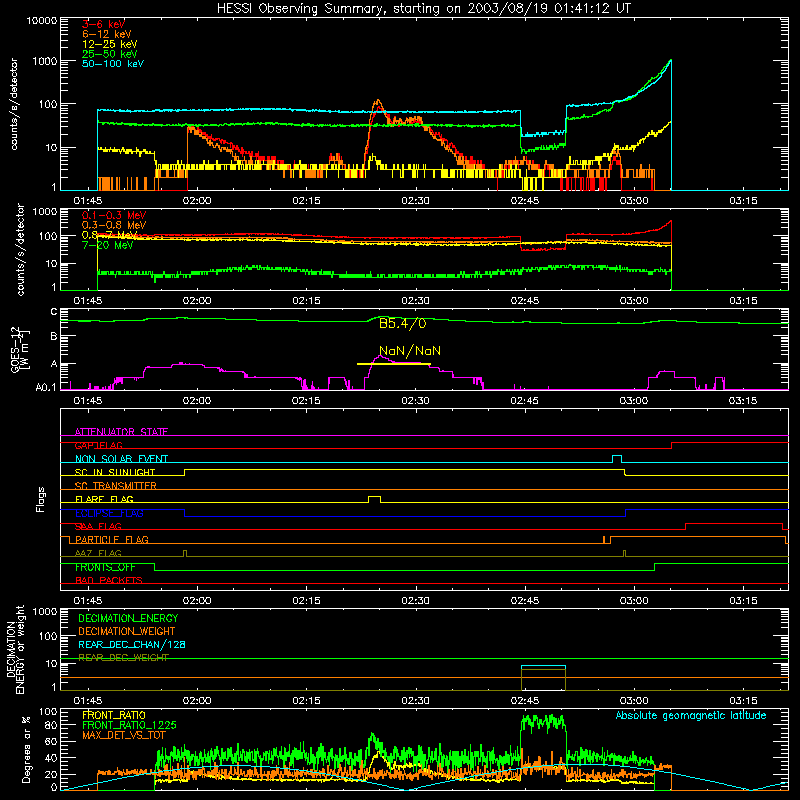Click the BAD_PACKETS flag label
800x800 pixels.
[108, 581]
